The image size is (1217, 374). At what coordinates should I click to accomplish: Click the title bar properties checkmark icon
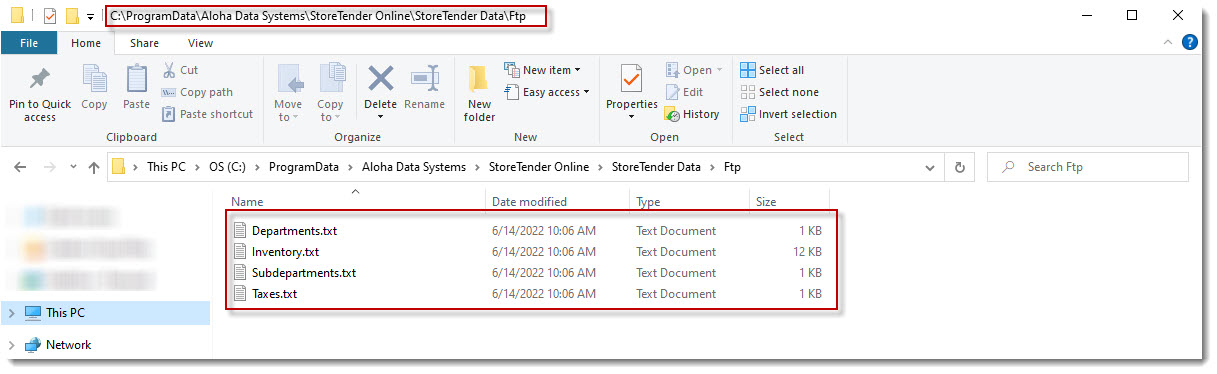[49, 15]
